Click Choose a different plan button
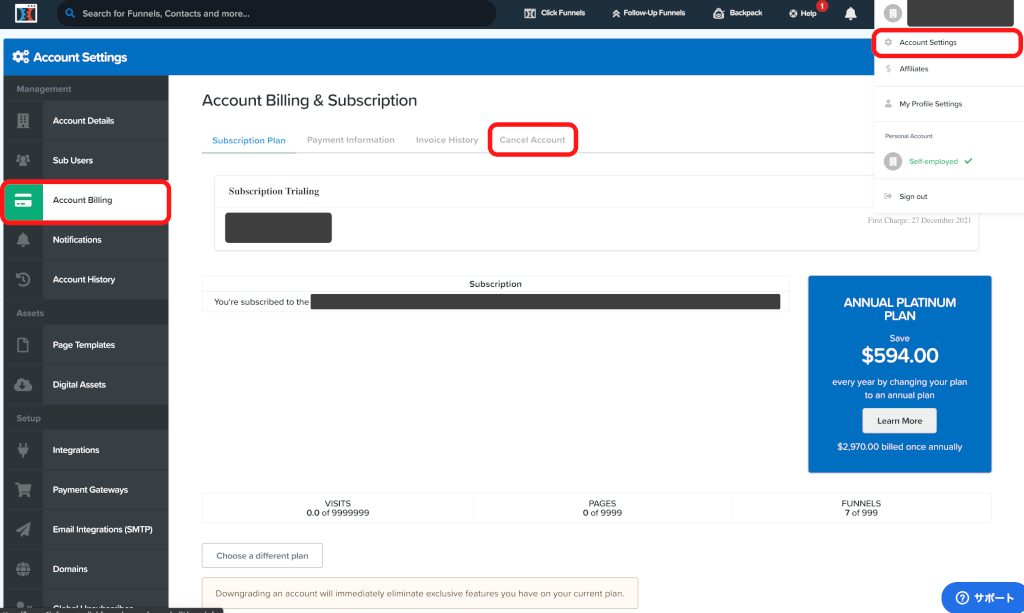 click(262, 556)
